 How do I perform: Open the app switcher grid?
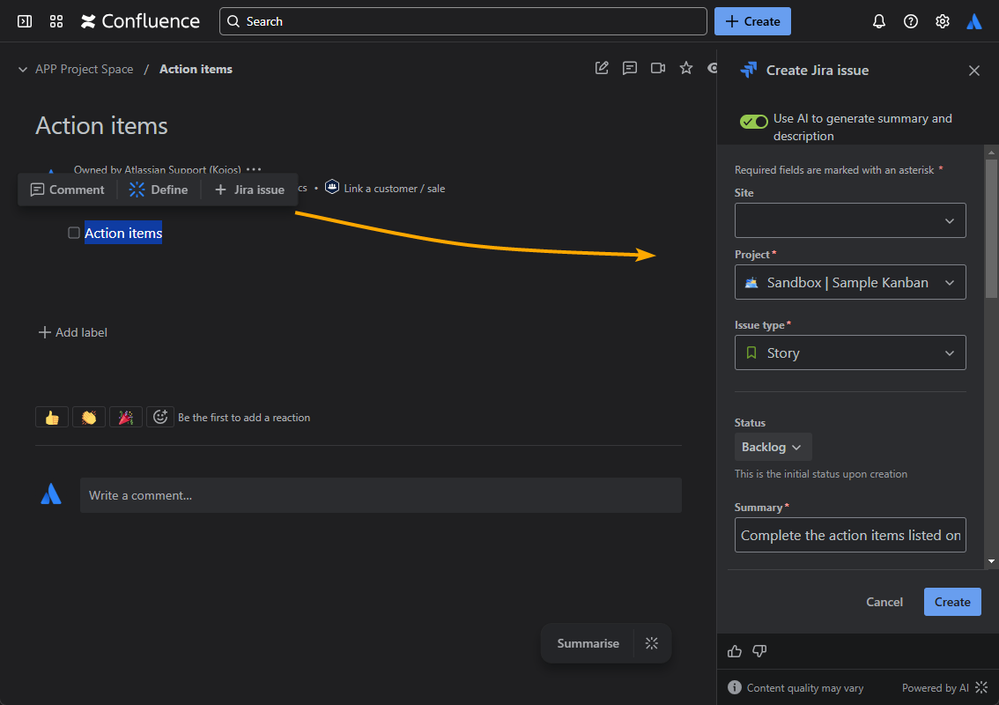(56, 22)
